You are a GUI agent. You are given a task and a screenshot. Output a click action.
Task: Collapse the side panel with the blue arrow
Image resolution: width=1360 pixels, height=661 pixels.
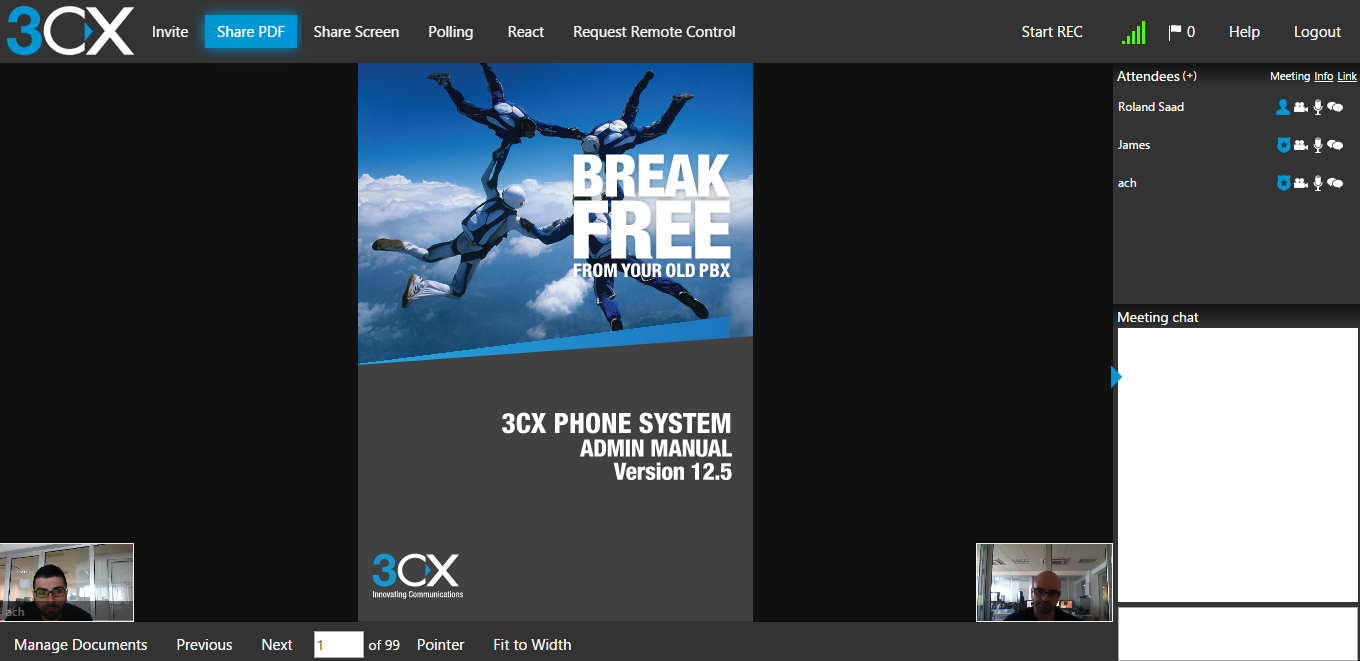[1117, 377]
